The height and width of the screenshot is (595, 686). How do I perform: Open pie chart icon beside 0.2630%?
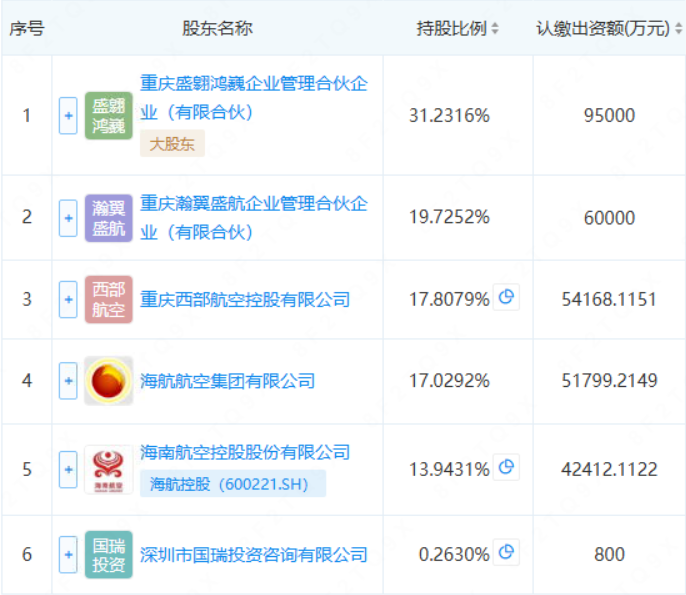pos(507,552)
